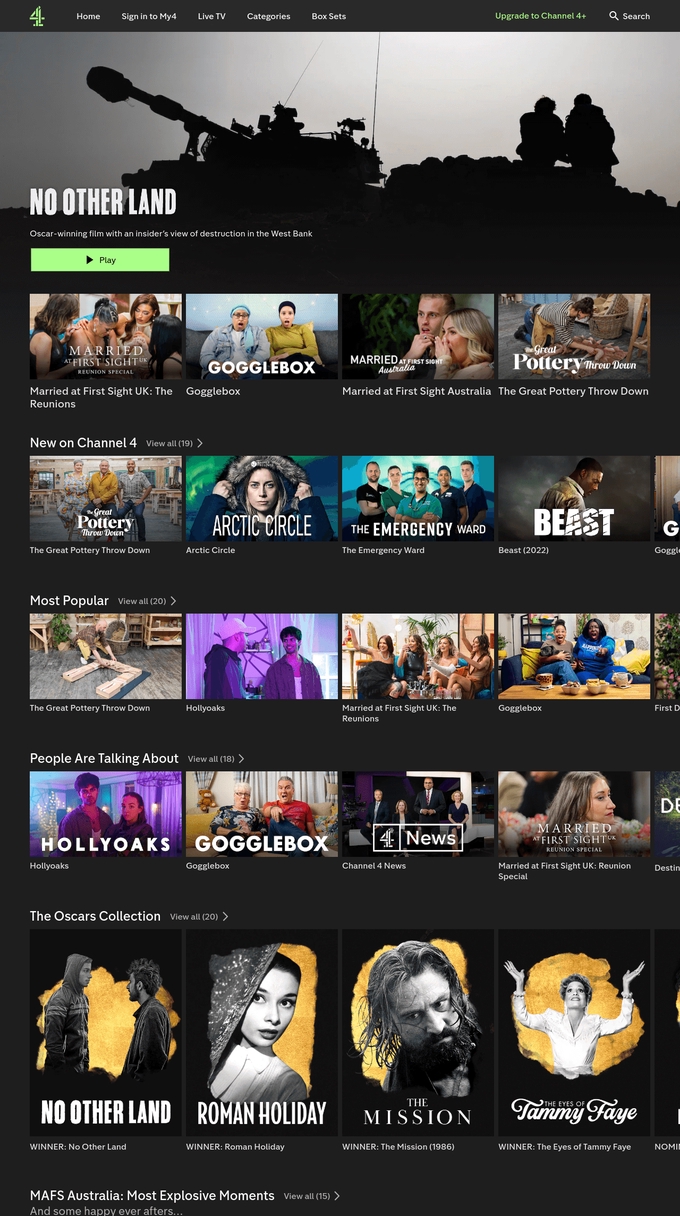The image size is (680, 1216).
Task: Click the No Other Land hero title
Action: 103,202
